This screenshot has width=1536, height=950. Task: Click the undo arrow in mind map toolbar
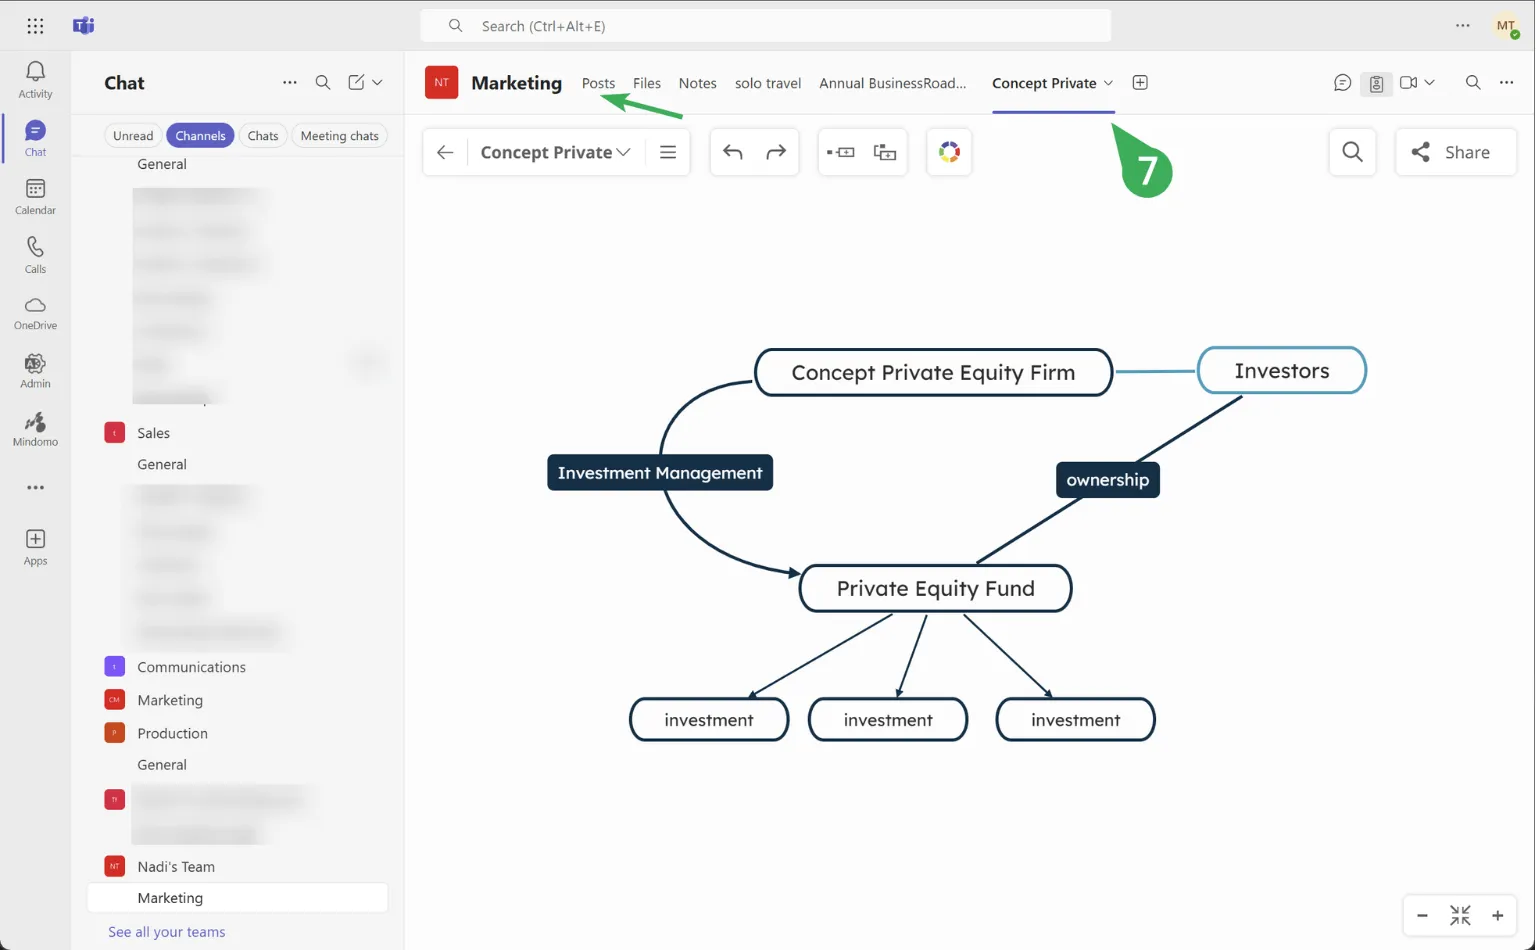click(x=733, y=152)
